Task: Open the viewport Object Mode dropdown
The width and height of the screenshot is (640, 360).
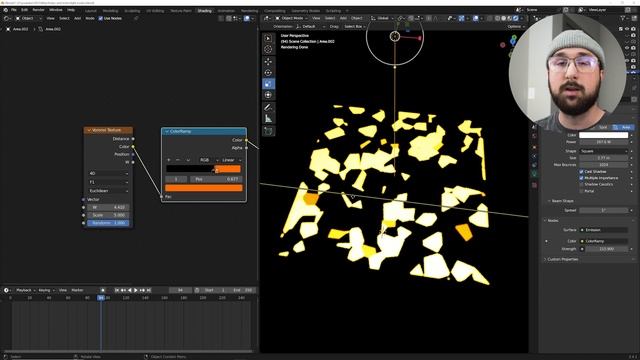Action: 291,18
